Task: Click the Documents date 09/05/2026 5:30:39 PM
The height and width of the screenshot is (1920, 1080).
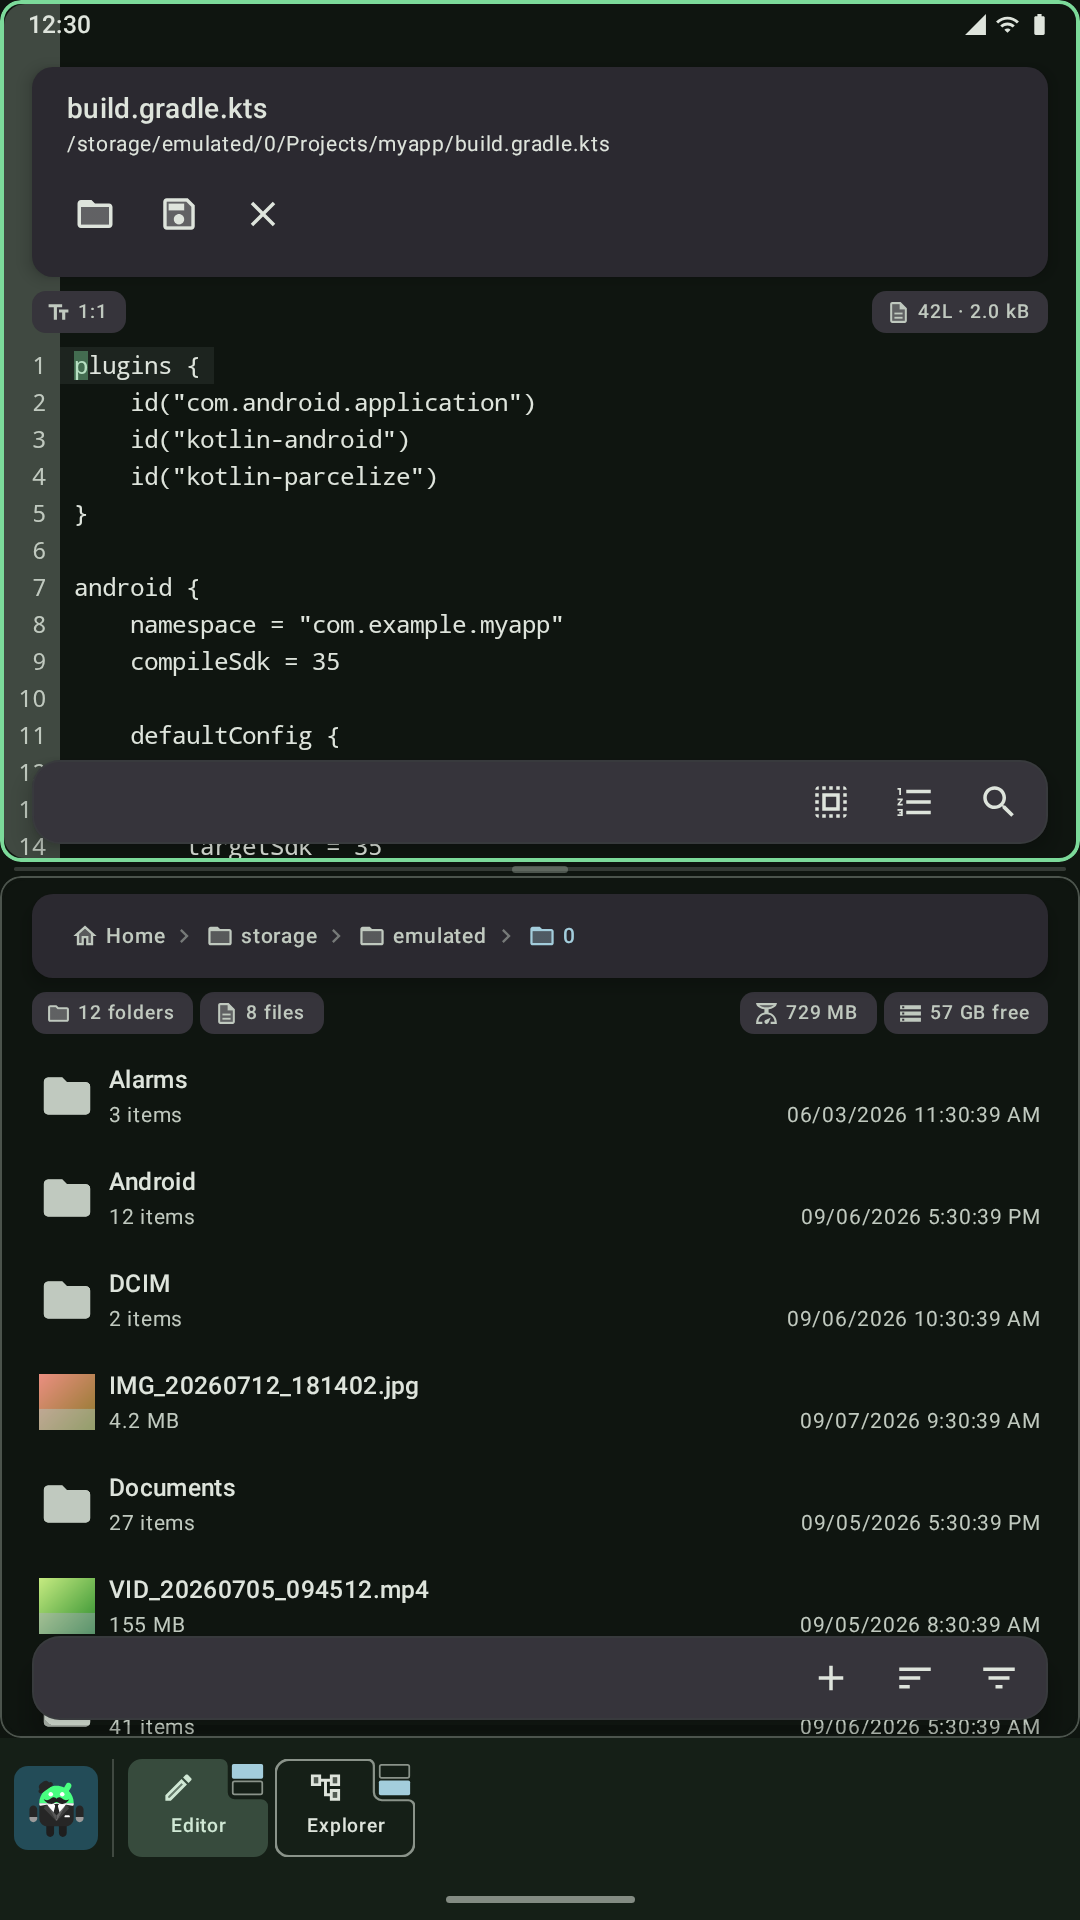Action: (920, 1523)
